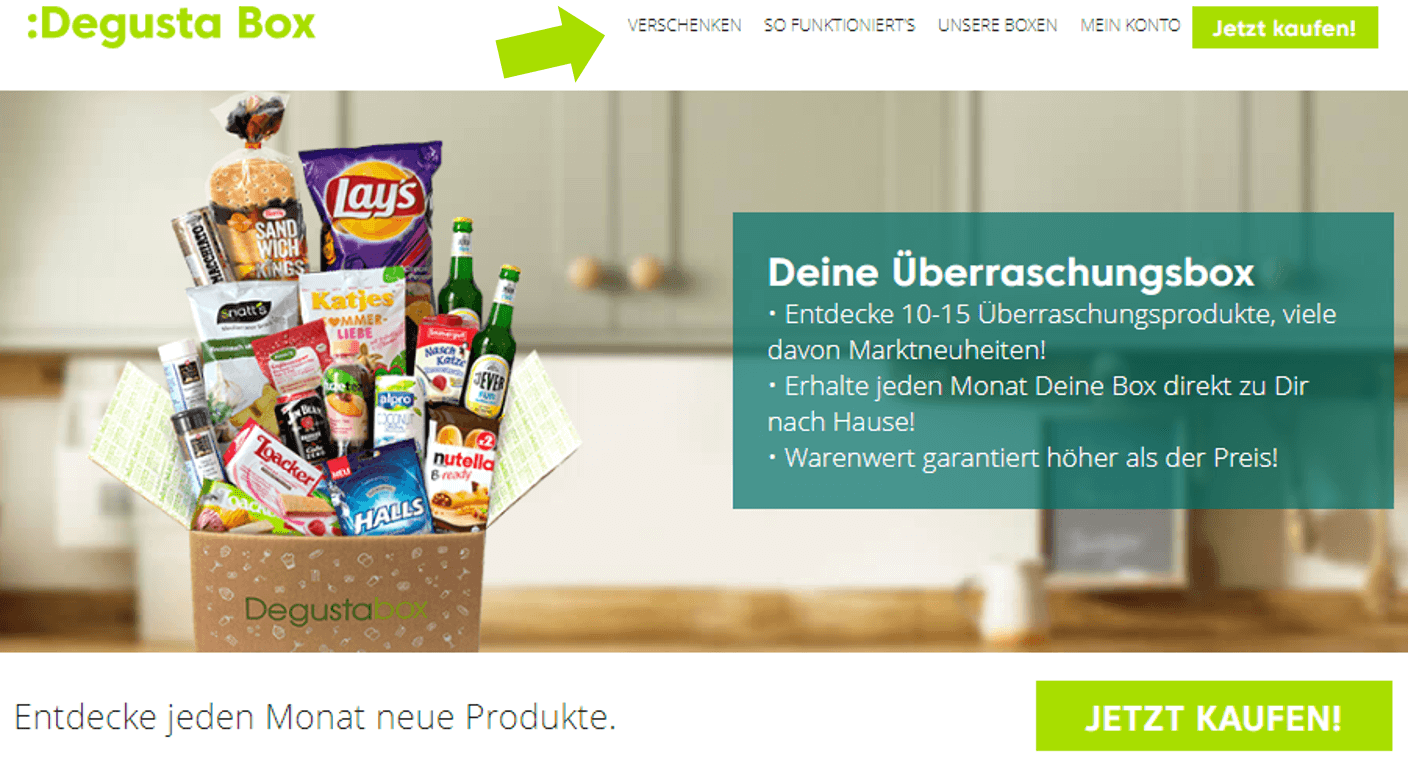
Task: Click the Deine Überraschungsbox heading
Action: (x=1010, y=272)
